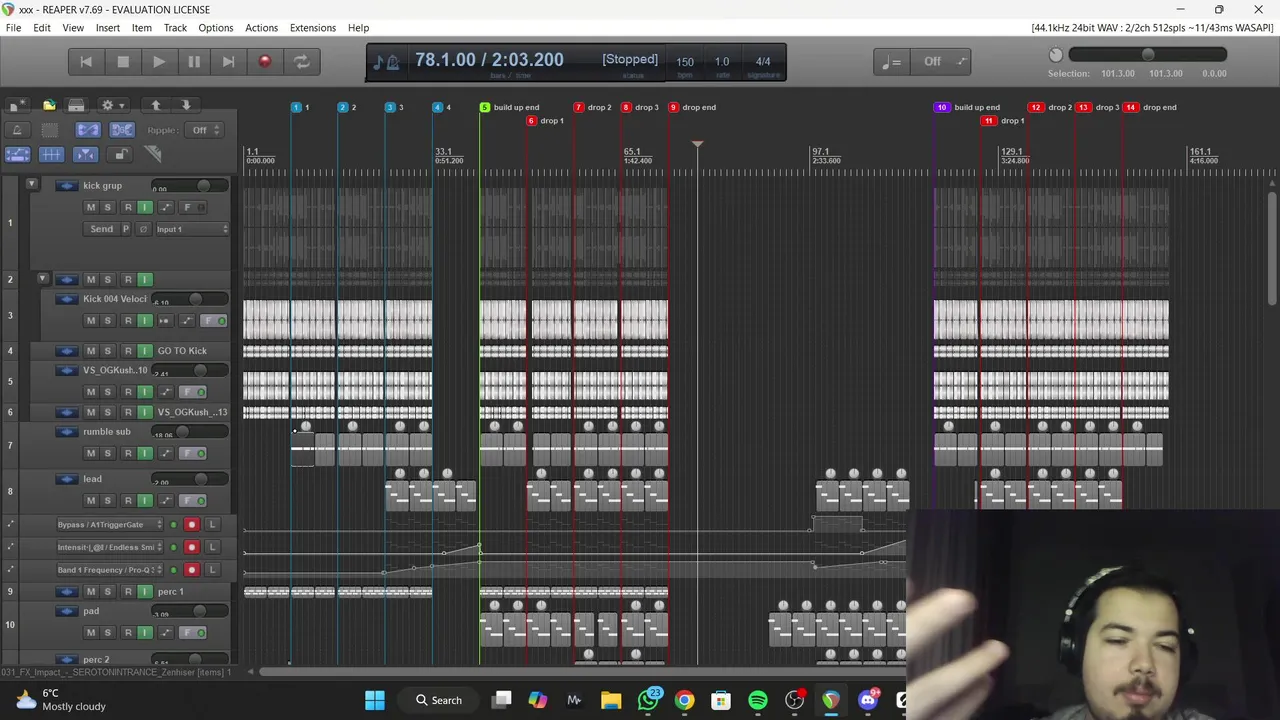Create a new project with toolbar icon

[17, 105]
